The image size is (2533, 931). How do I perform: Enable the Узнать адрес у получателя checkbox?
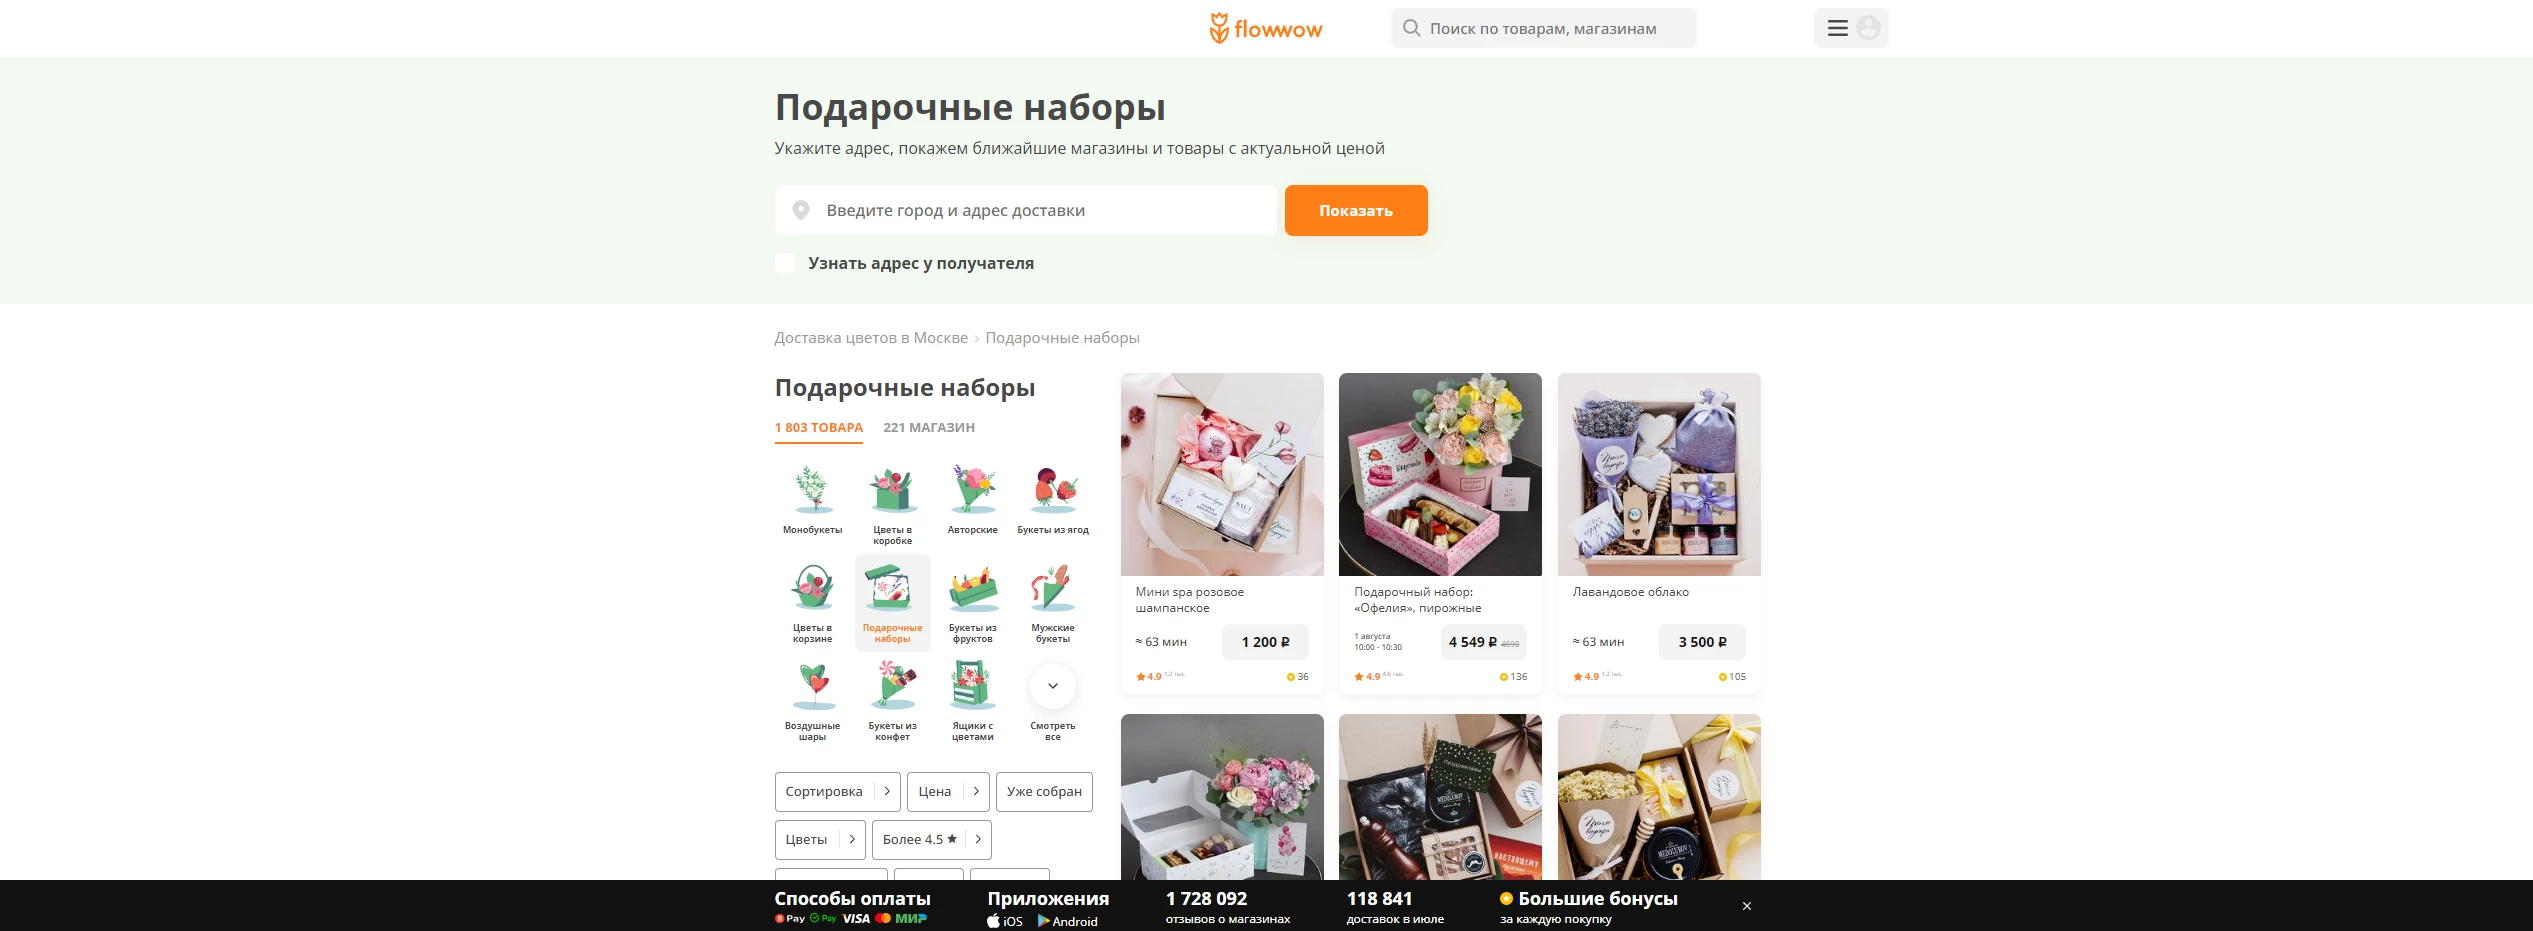tap(785, 263)
